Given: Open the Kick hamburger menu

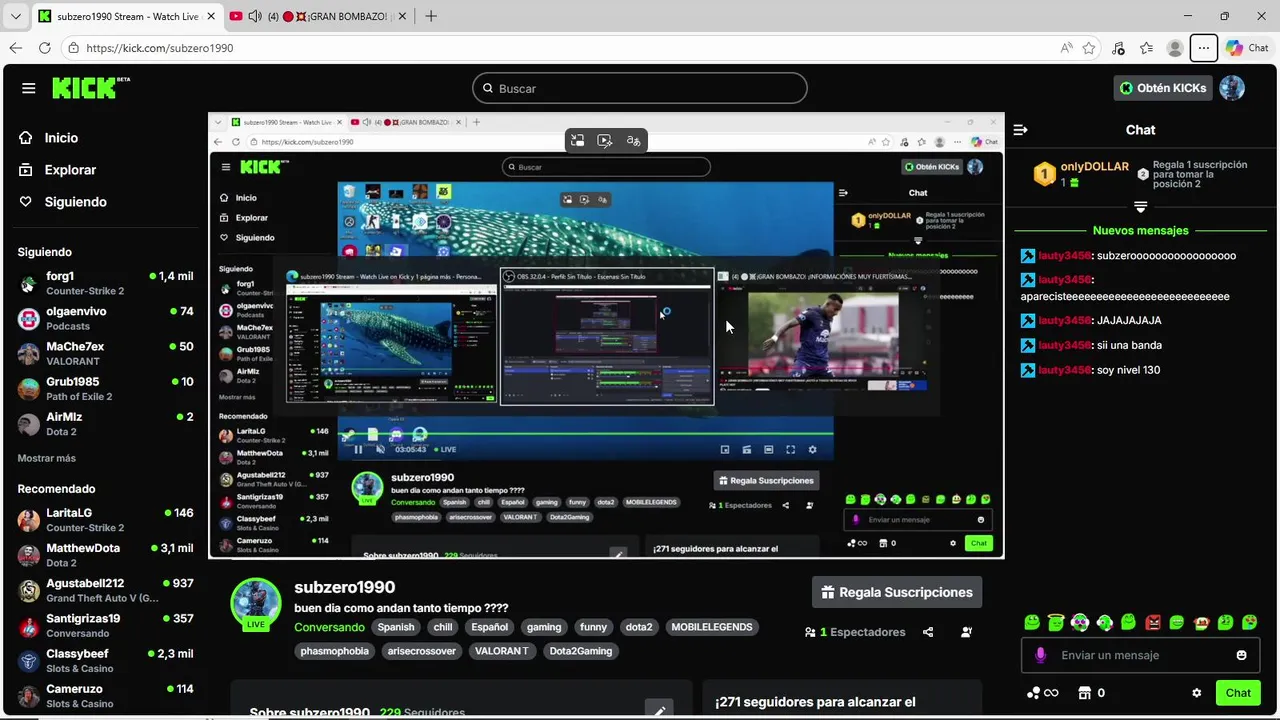Looking at the screenshot, I should point(29,88).
